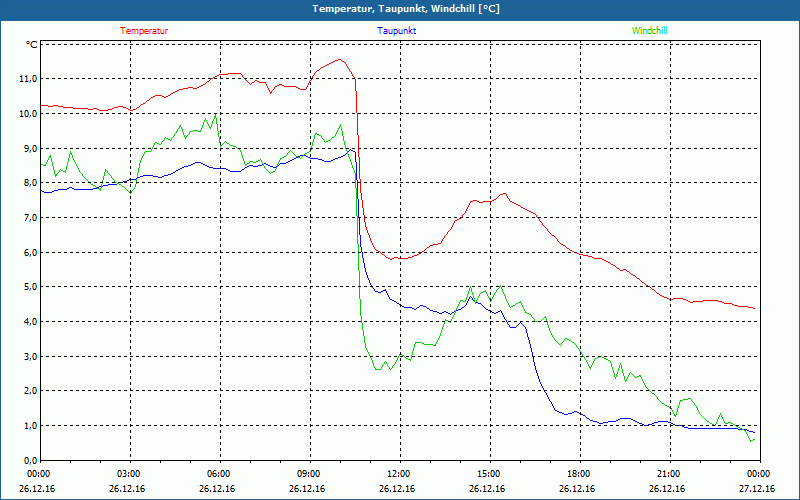800x500 pixels.
Task: Click the '15:00' time label
Action: pos(490,474)
